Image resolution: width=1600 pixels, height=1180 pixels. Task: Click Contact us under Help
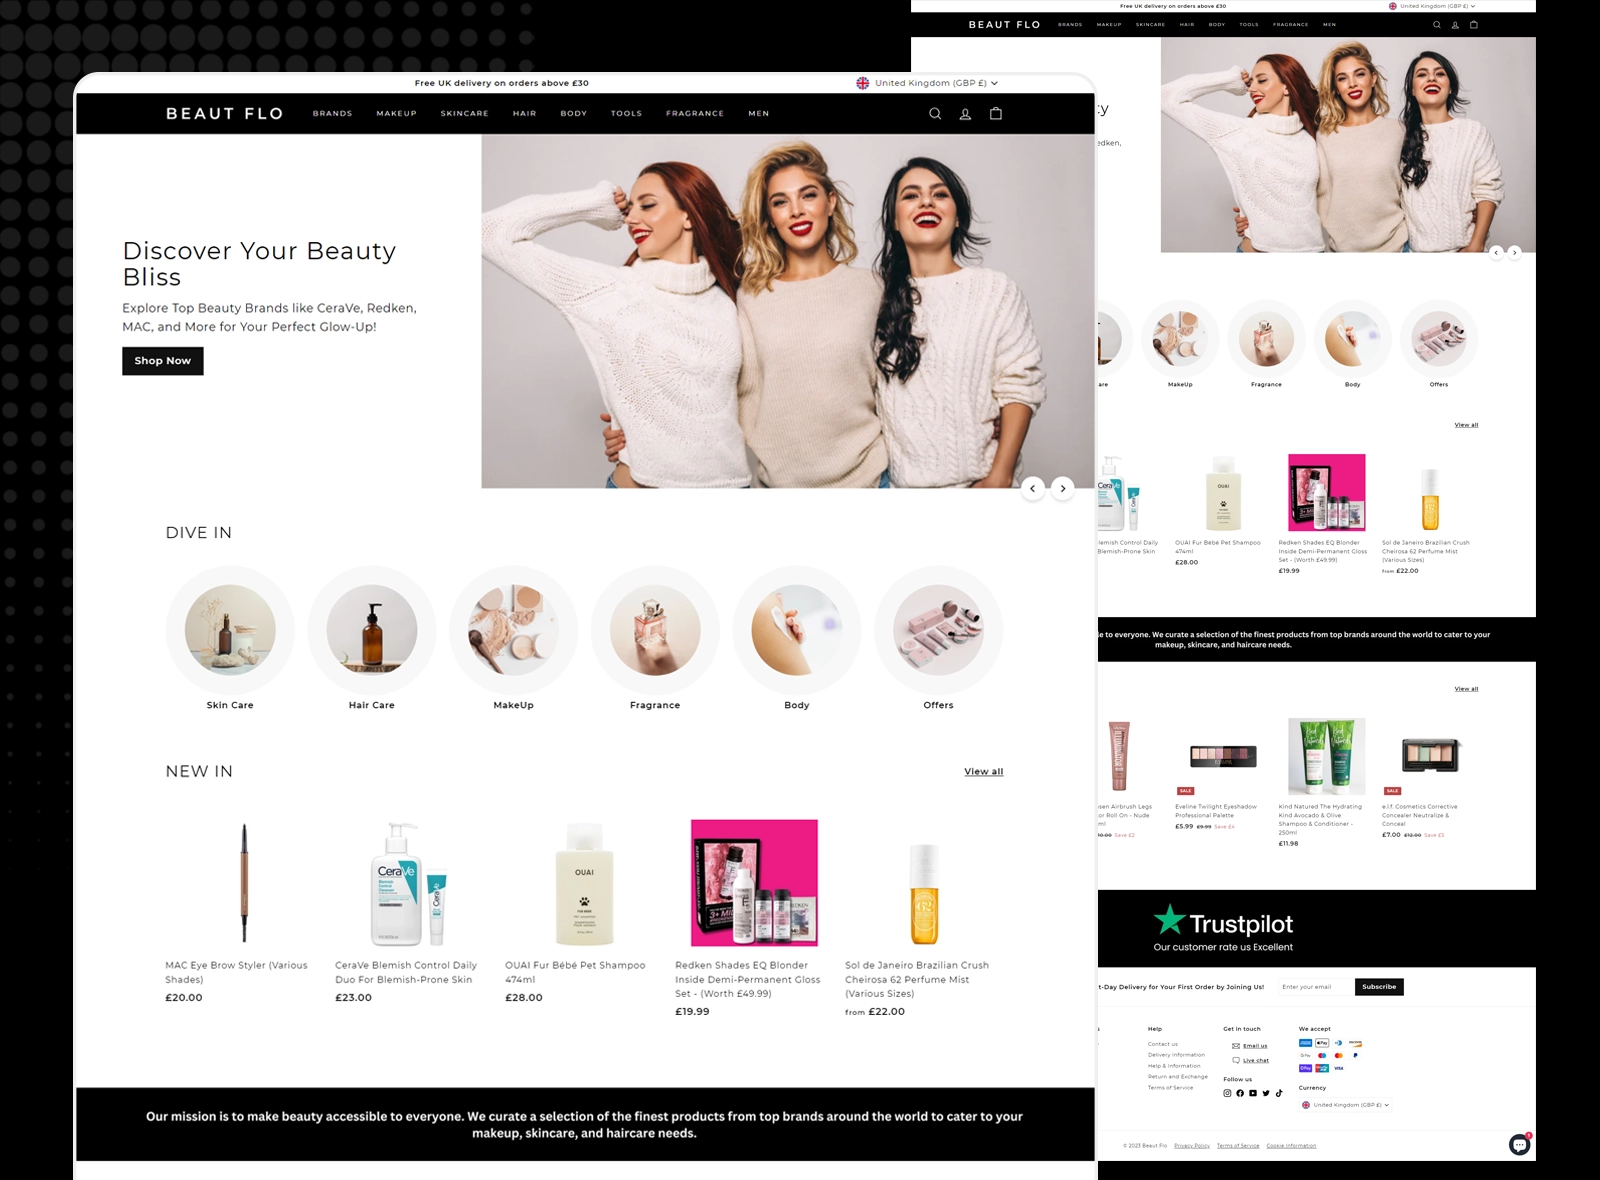(1163, 1044)
